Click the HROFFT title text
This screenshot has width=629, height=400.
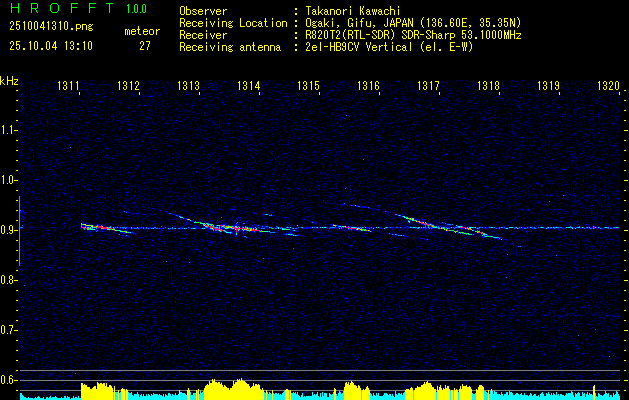click(62, 8)
